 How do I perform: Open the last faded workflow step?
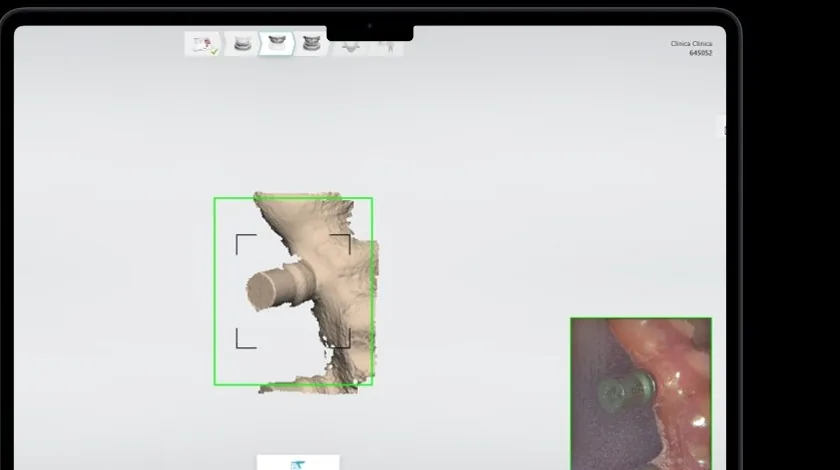pyautogui.click(x=387, y=47)
